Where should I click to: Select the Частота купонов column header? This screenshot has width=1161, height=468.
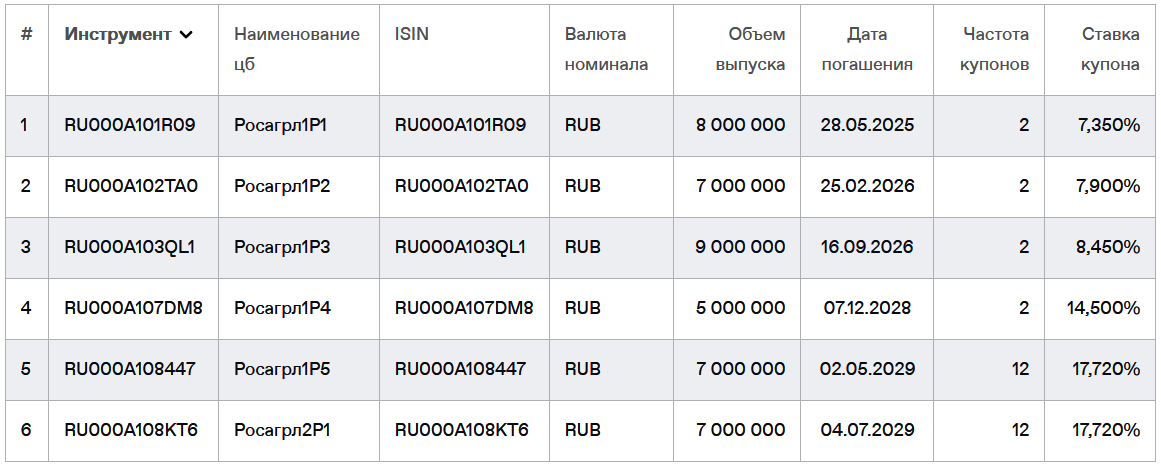[994, 50]
